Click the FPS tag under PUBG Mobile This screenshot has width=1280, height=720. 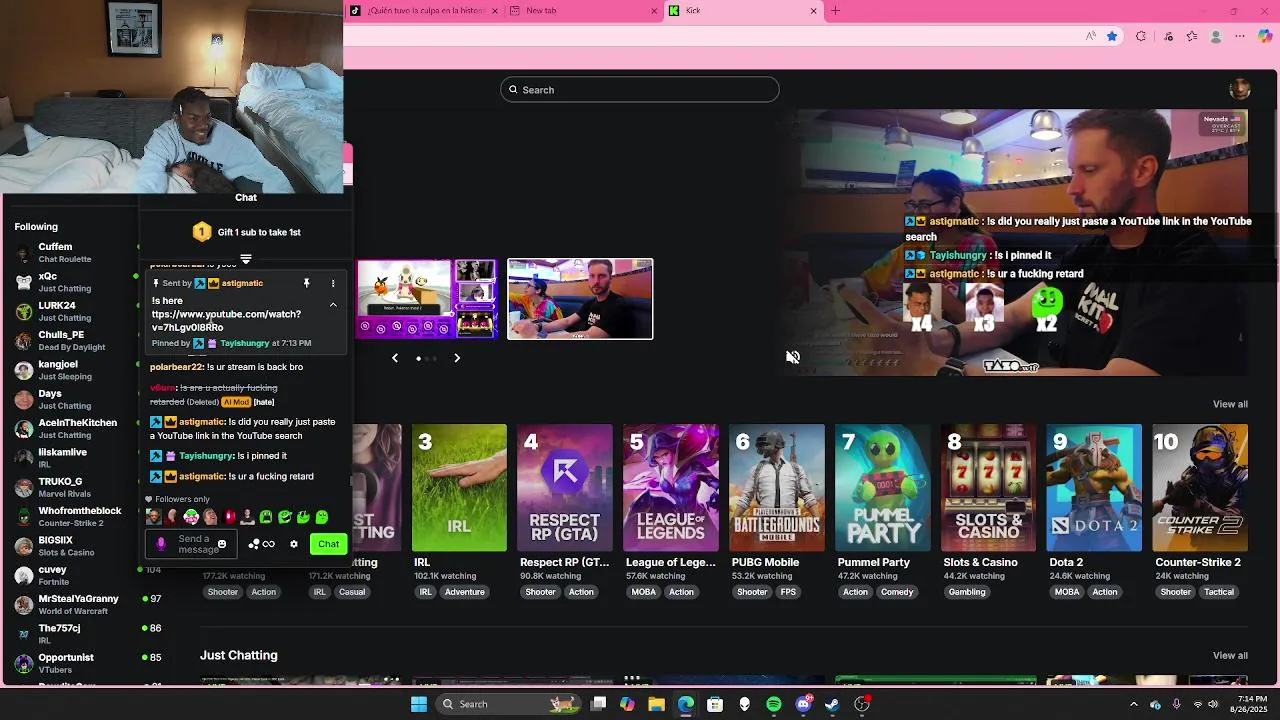tap(788, 592)
